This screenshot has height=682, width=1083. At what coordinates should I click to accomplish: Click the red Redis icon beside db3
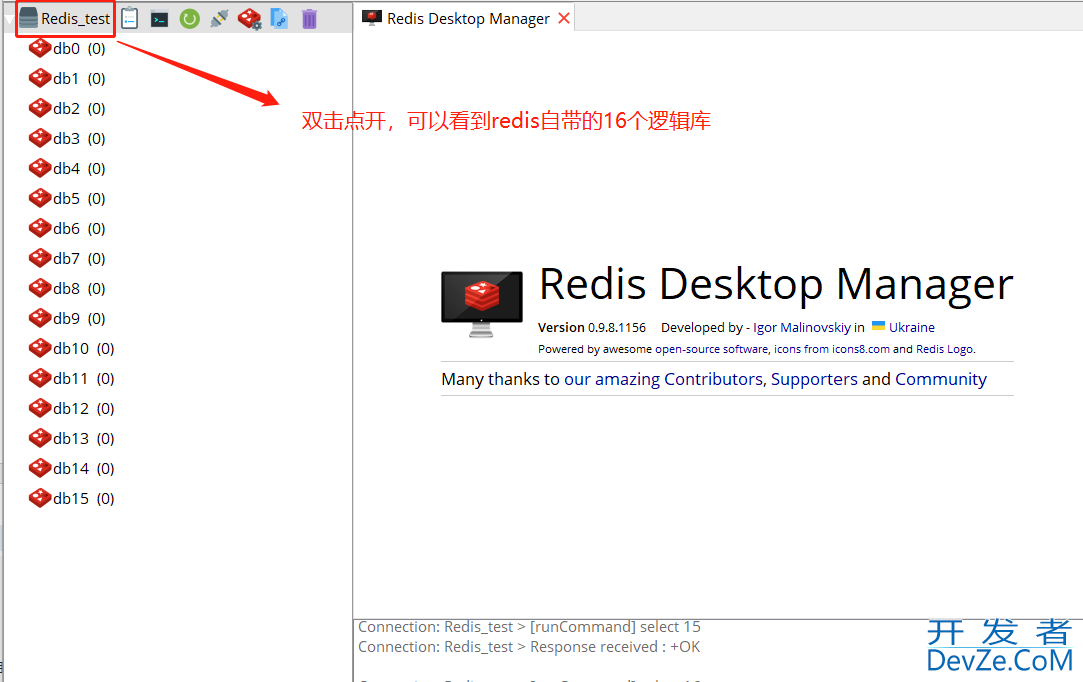pyautogui.click(x=40, y=138)
